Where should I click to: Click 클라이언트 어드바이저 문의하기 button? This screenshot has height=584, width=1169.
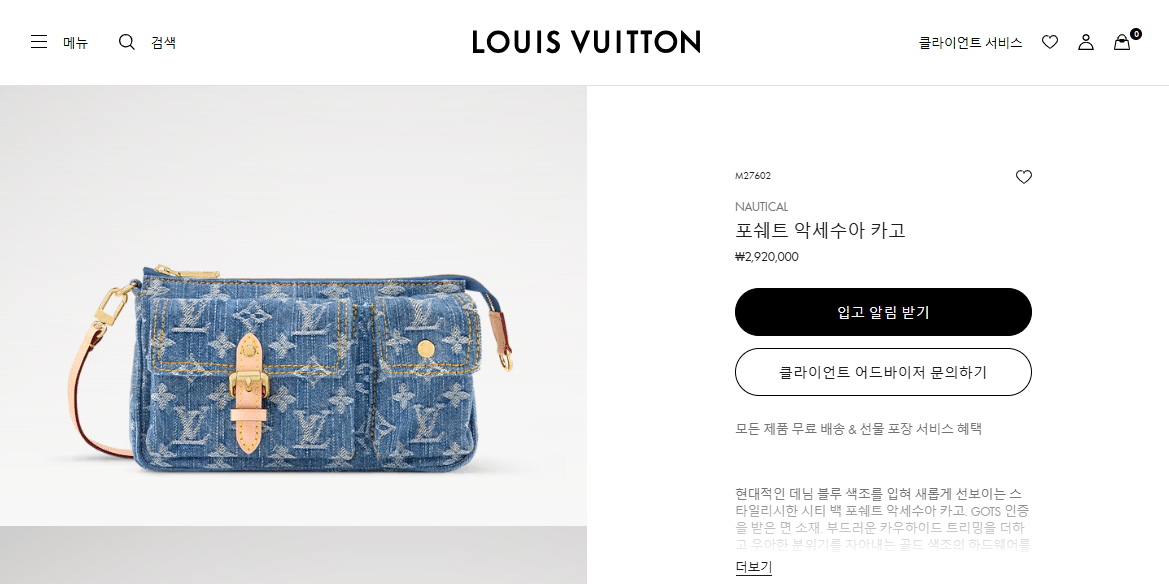(x=883, y=371)
